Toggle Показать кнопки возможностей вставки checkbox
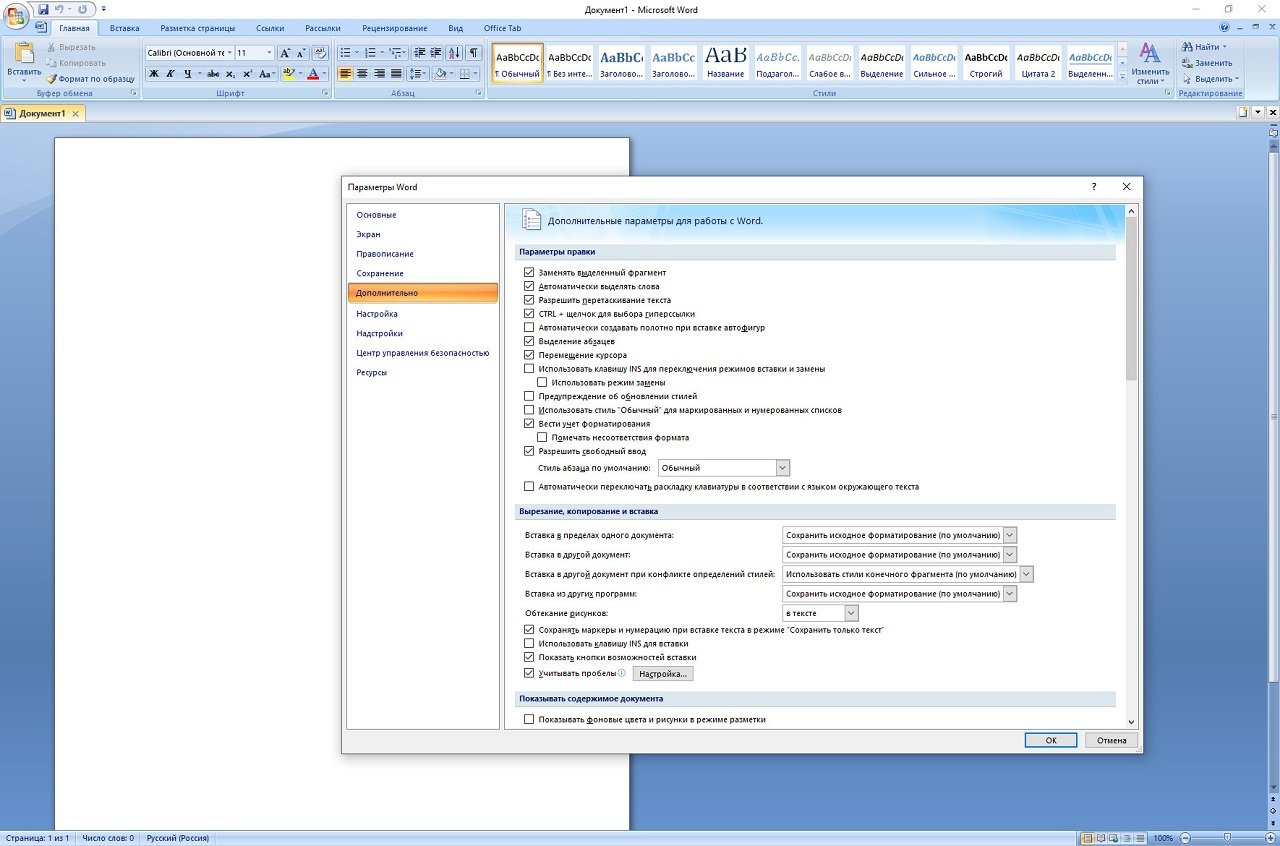Image resolution: width=1280 pixels, height=846 pixels. 529,657
